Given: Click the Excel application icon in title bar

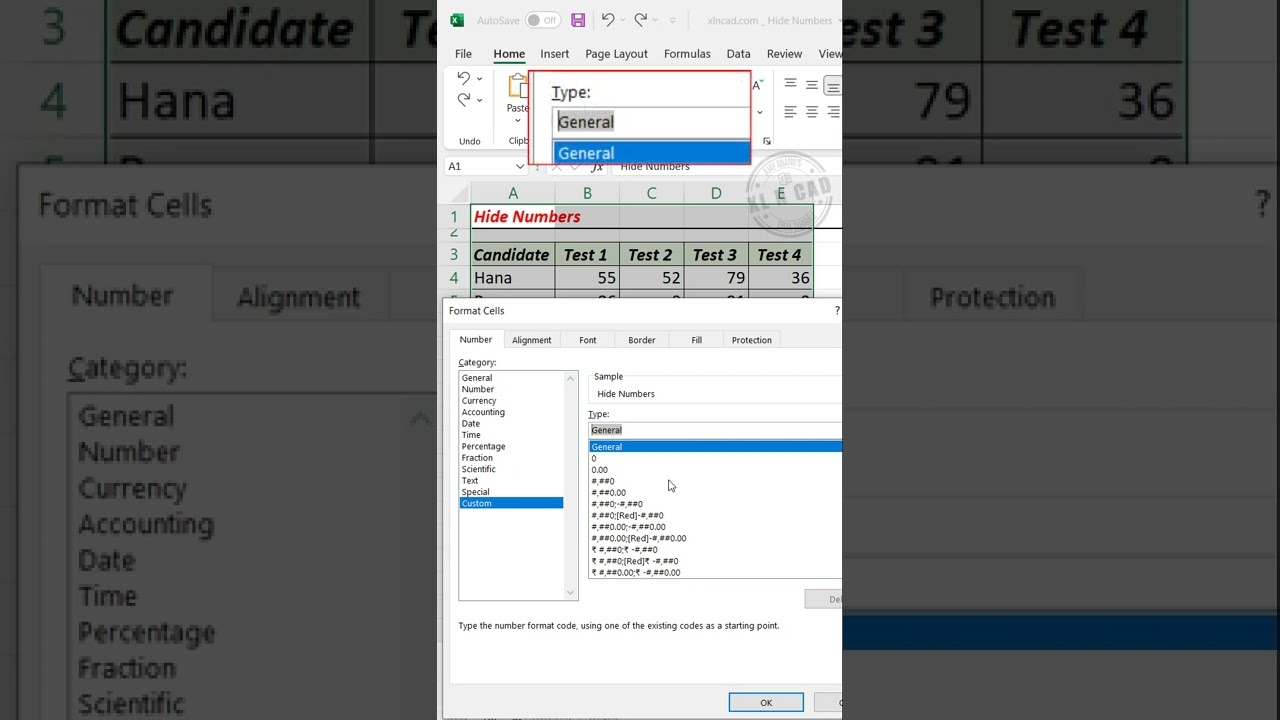Looking at the screenshot, I should point(457,20).
